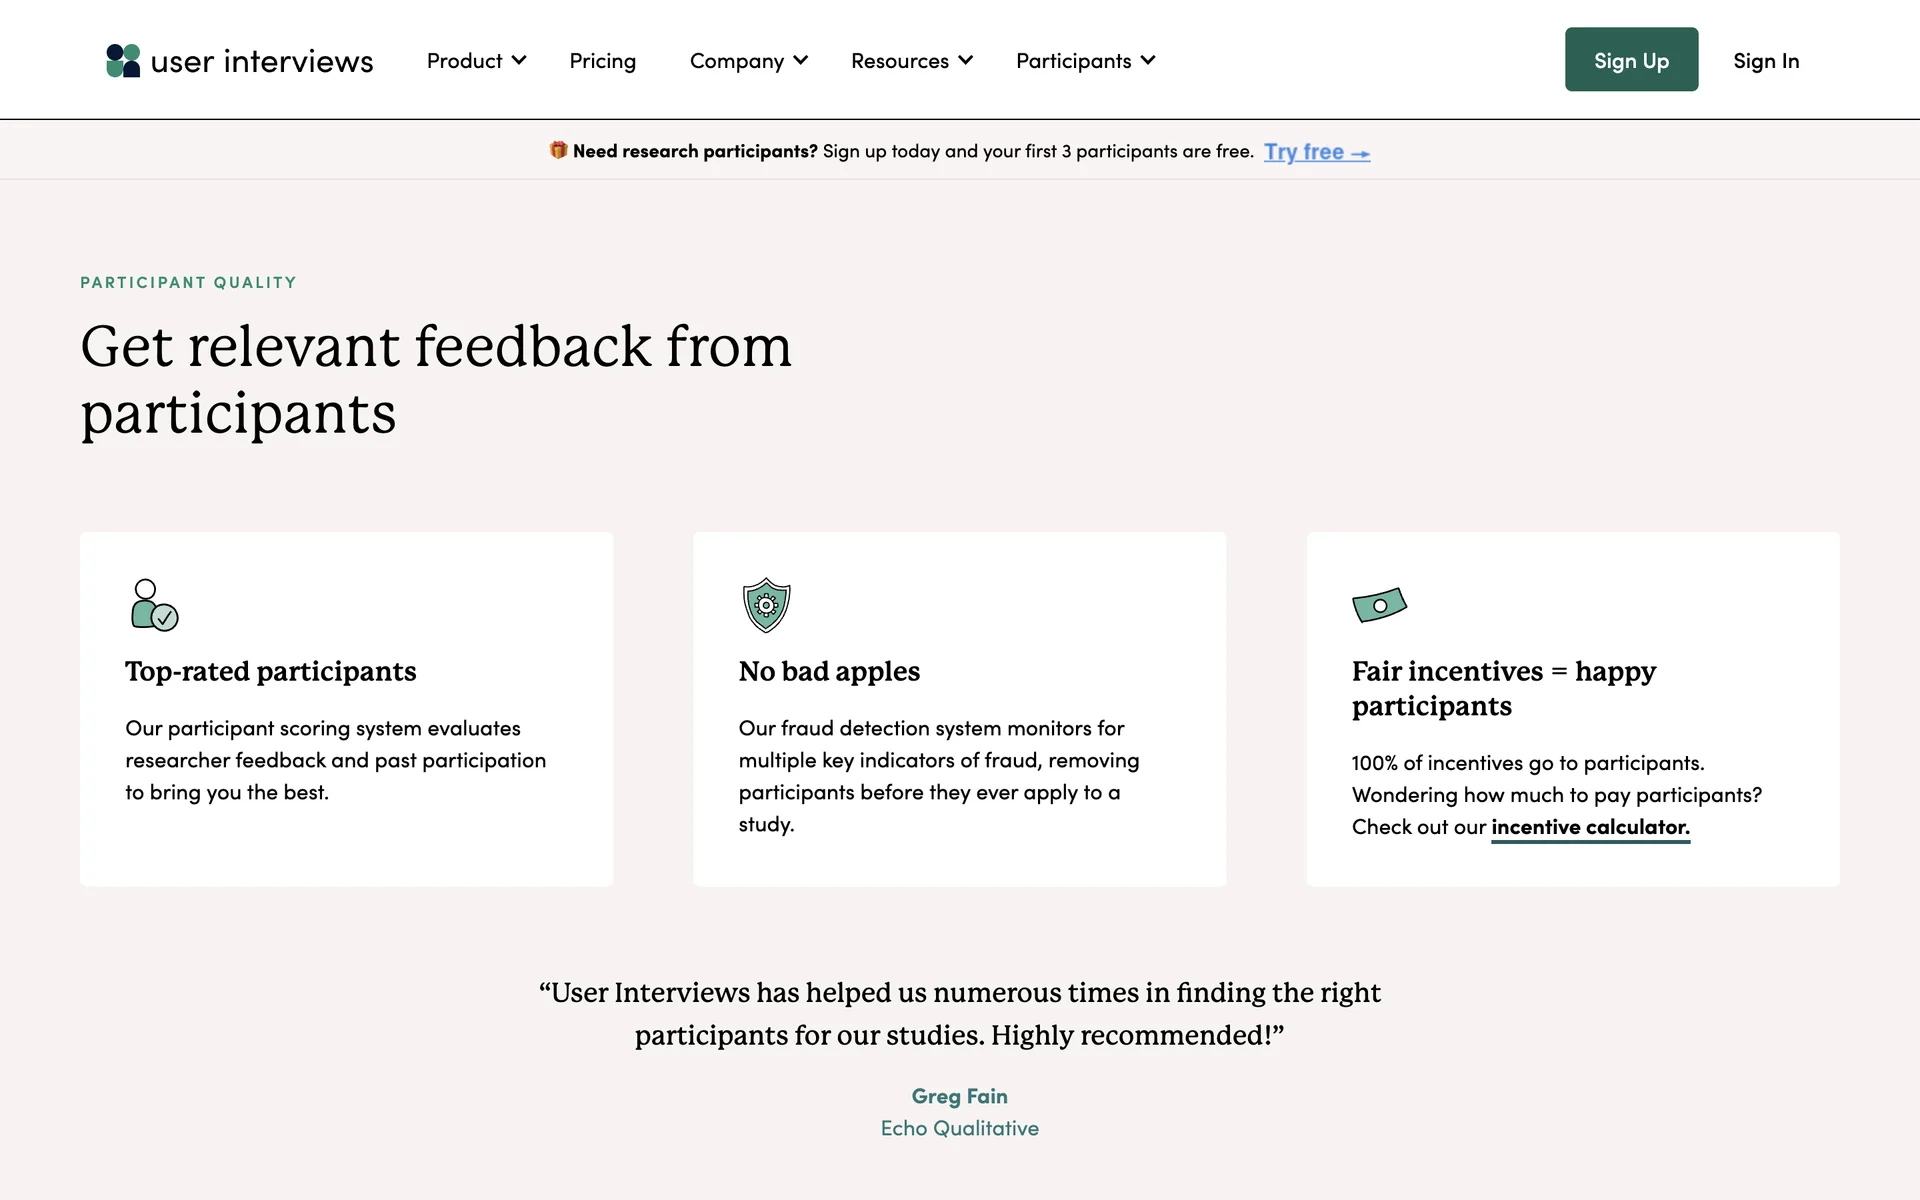
Task: Click the money bill incentive icon
Action: (1379, 605)
